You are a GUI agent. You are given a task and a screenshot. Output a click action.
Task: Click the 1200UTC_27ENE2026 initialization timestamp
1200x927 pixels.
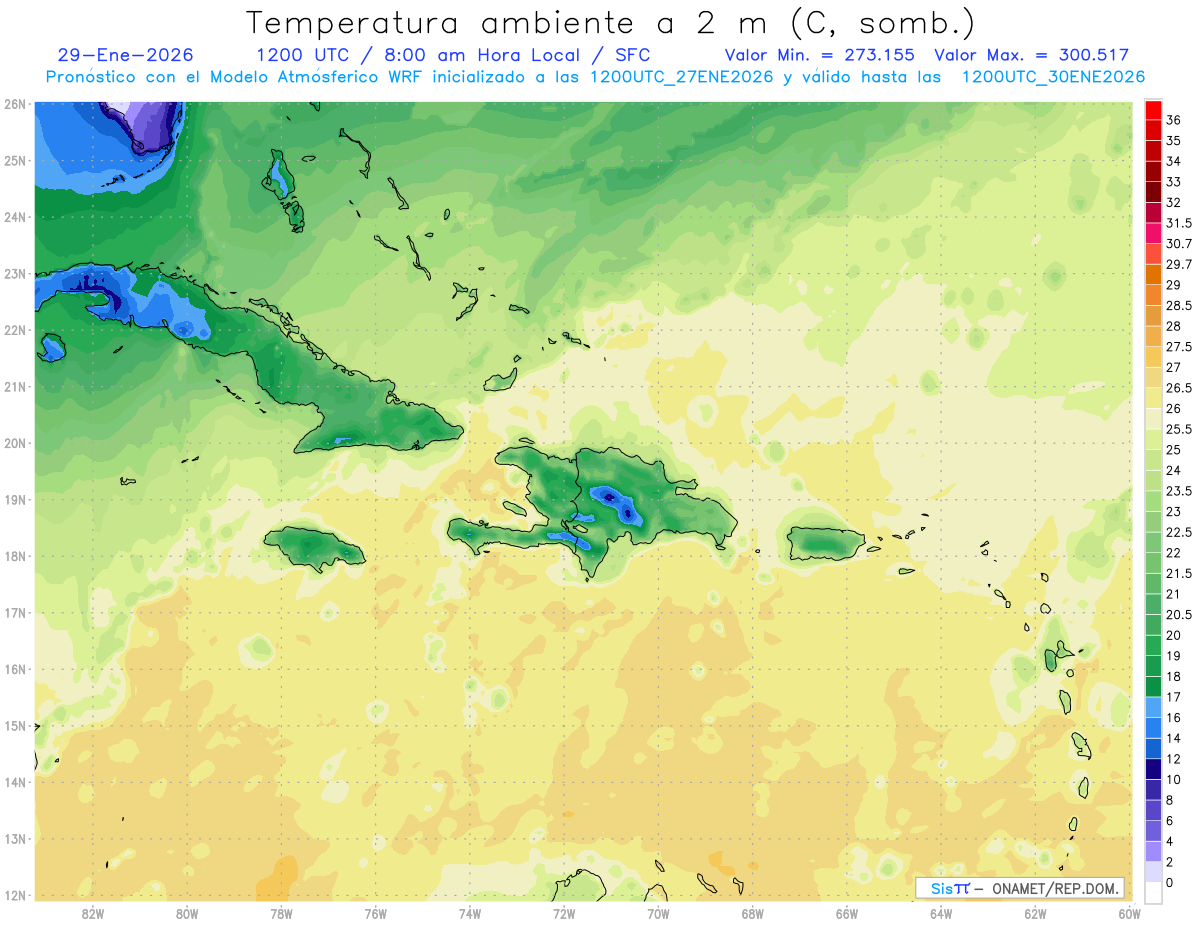coord(682,76)
